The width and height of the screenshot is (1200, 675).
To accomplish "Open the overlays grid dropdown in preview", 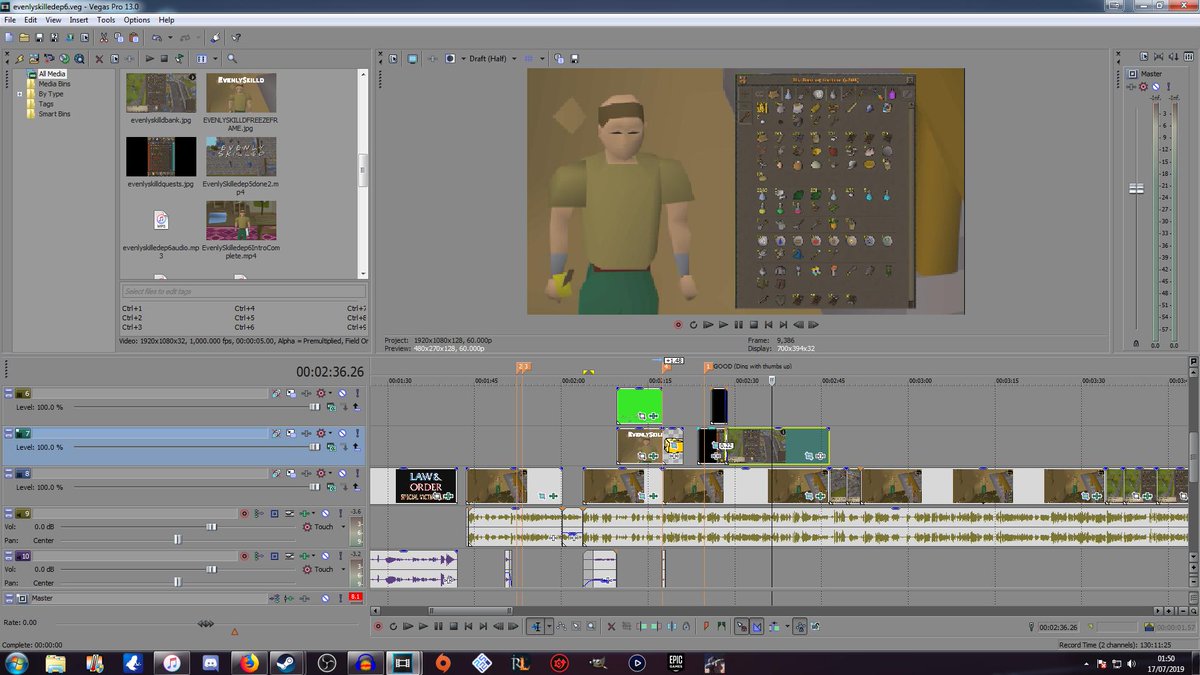I will pyautogui.click(x=542, y=58).
